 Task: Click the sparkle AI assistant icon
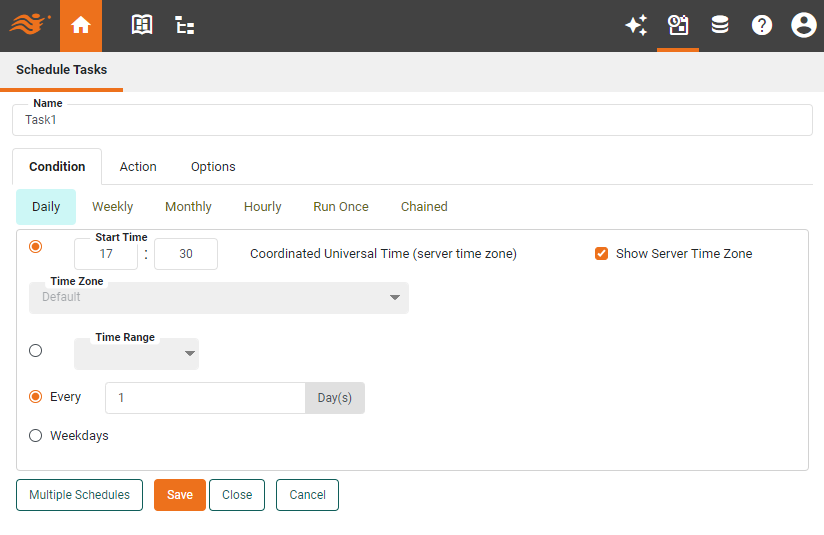[636, 26]
